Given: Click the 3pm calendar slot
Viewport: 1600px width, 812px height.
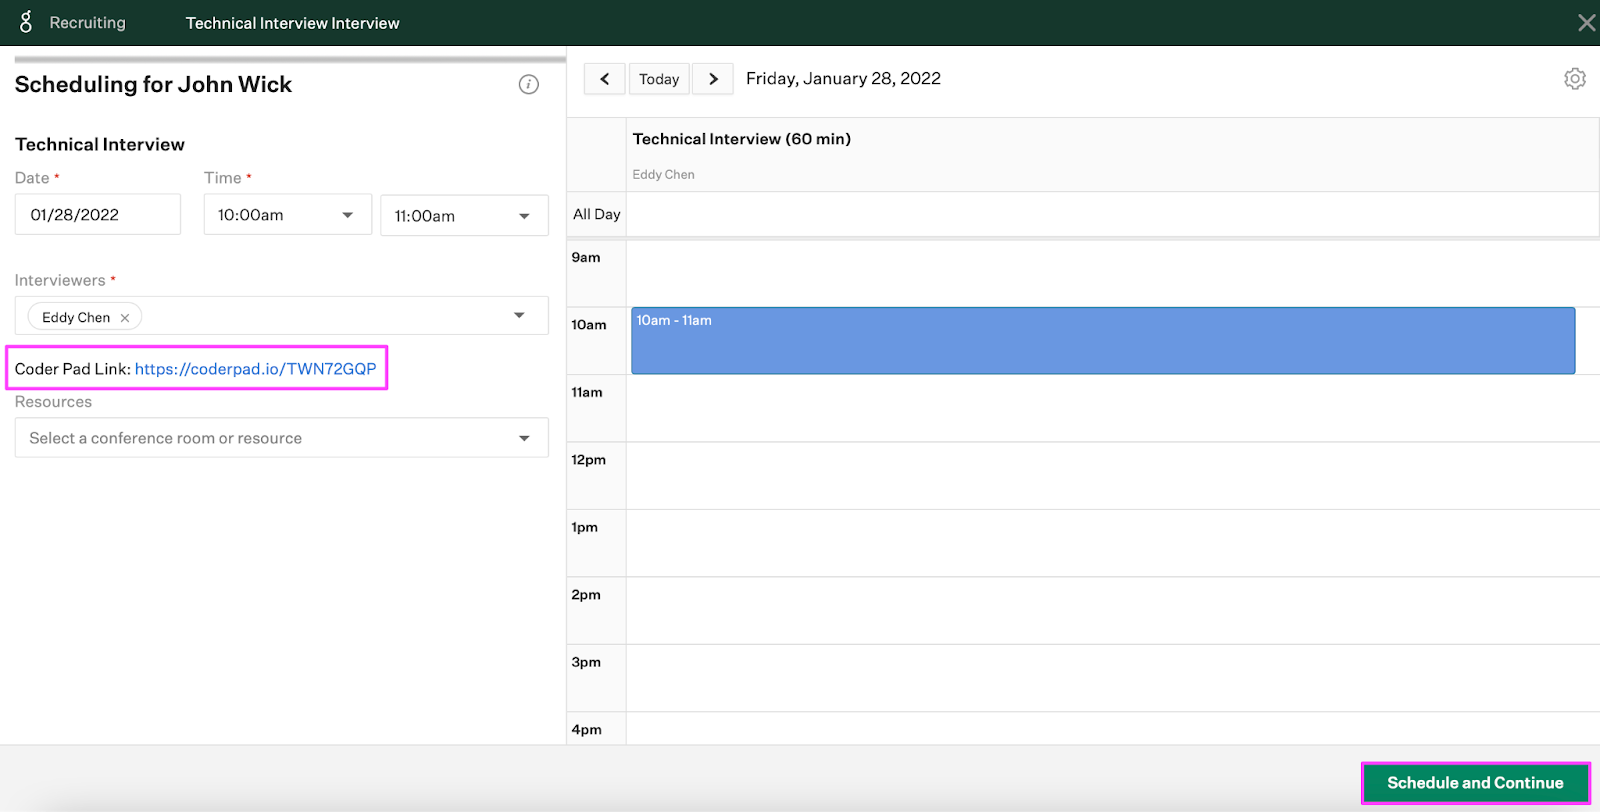Looking at the screenshot, I should (1112, 678).
